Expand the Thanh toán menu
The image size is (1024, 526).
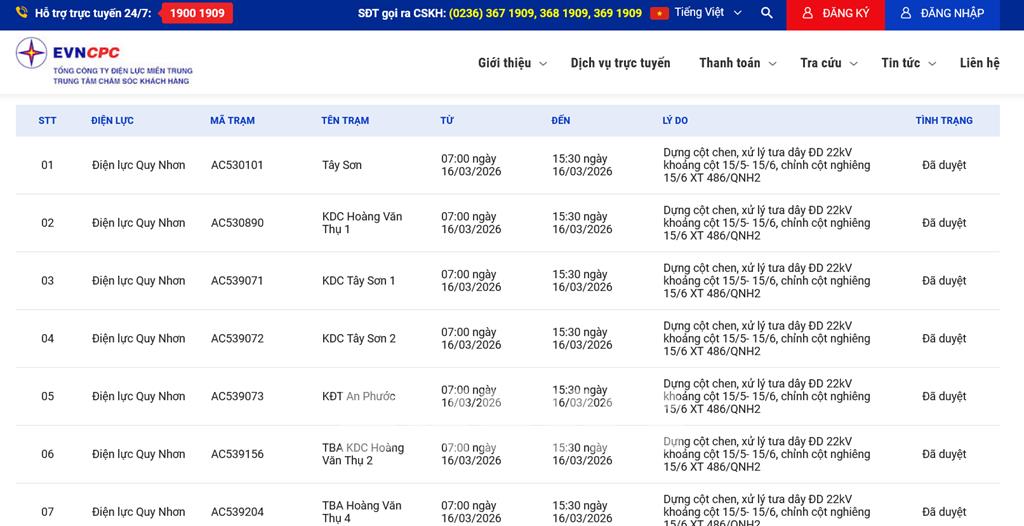pos(737,63)
